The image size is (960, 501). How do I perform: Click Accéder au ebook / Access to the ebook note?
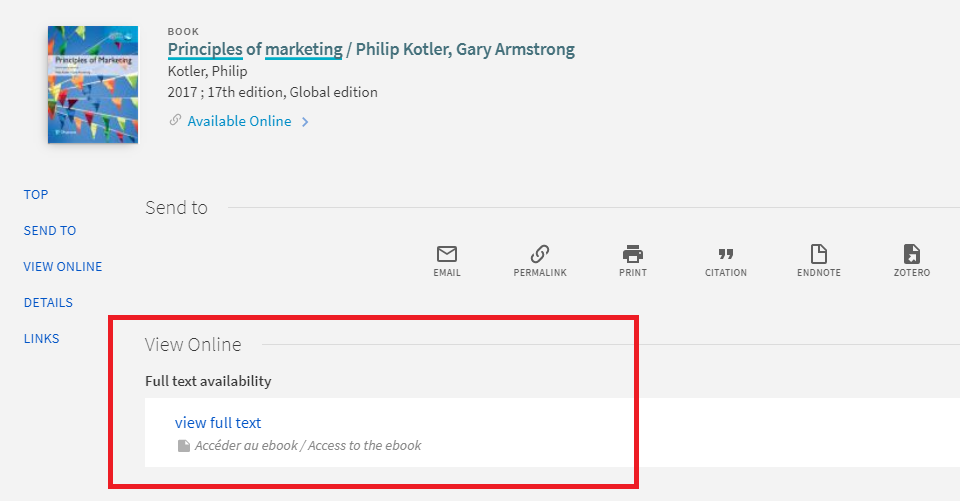coord(308,446)
